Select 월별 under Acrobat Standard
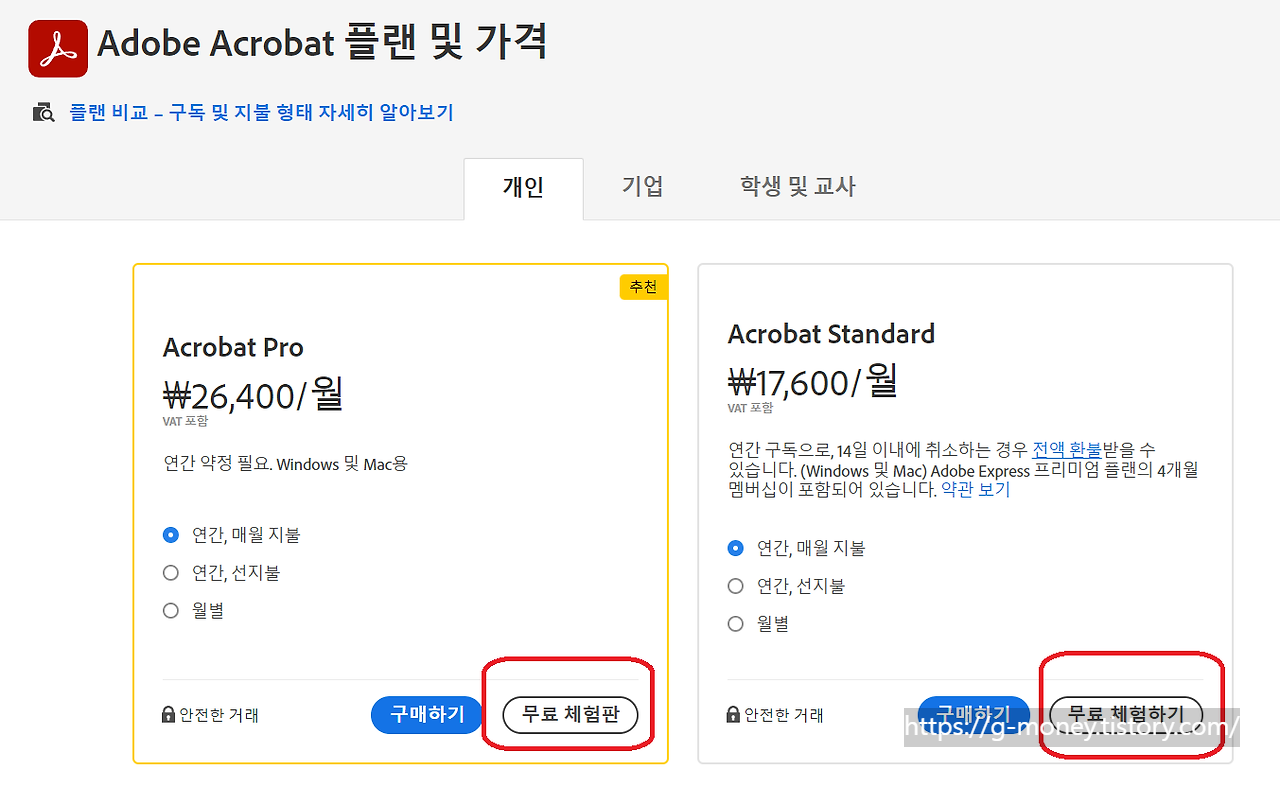Image resolution: width=1280 pixels, height=787 pixels. 736,624
